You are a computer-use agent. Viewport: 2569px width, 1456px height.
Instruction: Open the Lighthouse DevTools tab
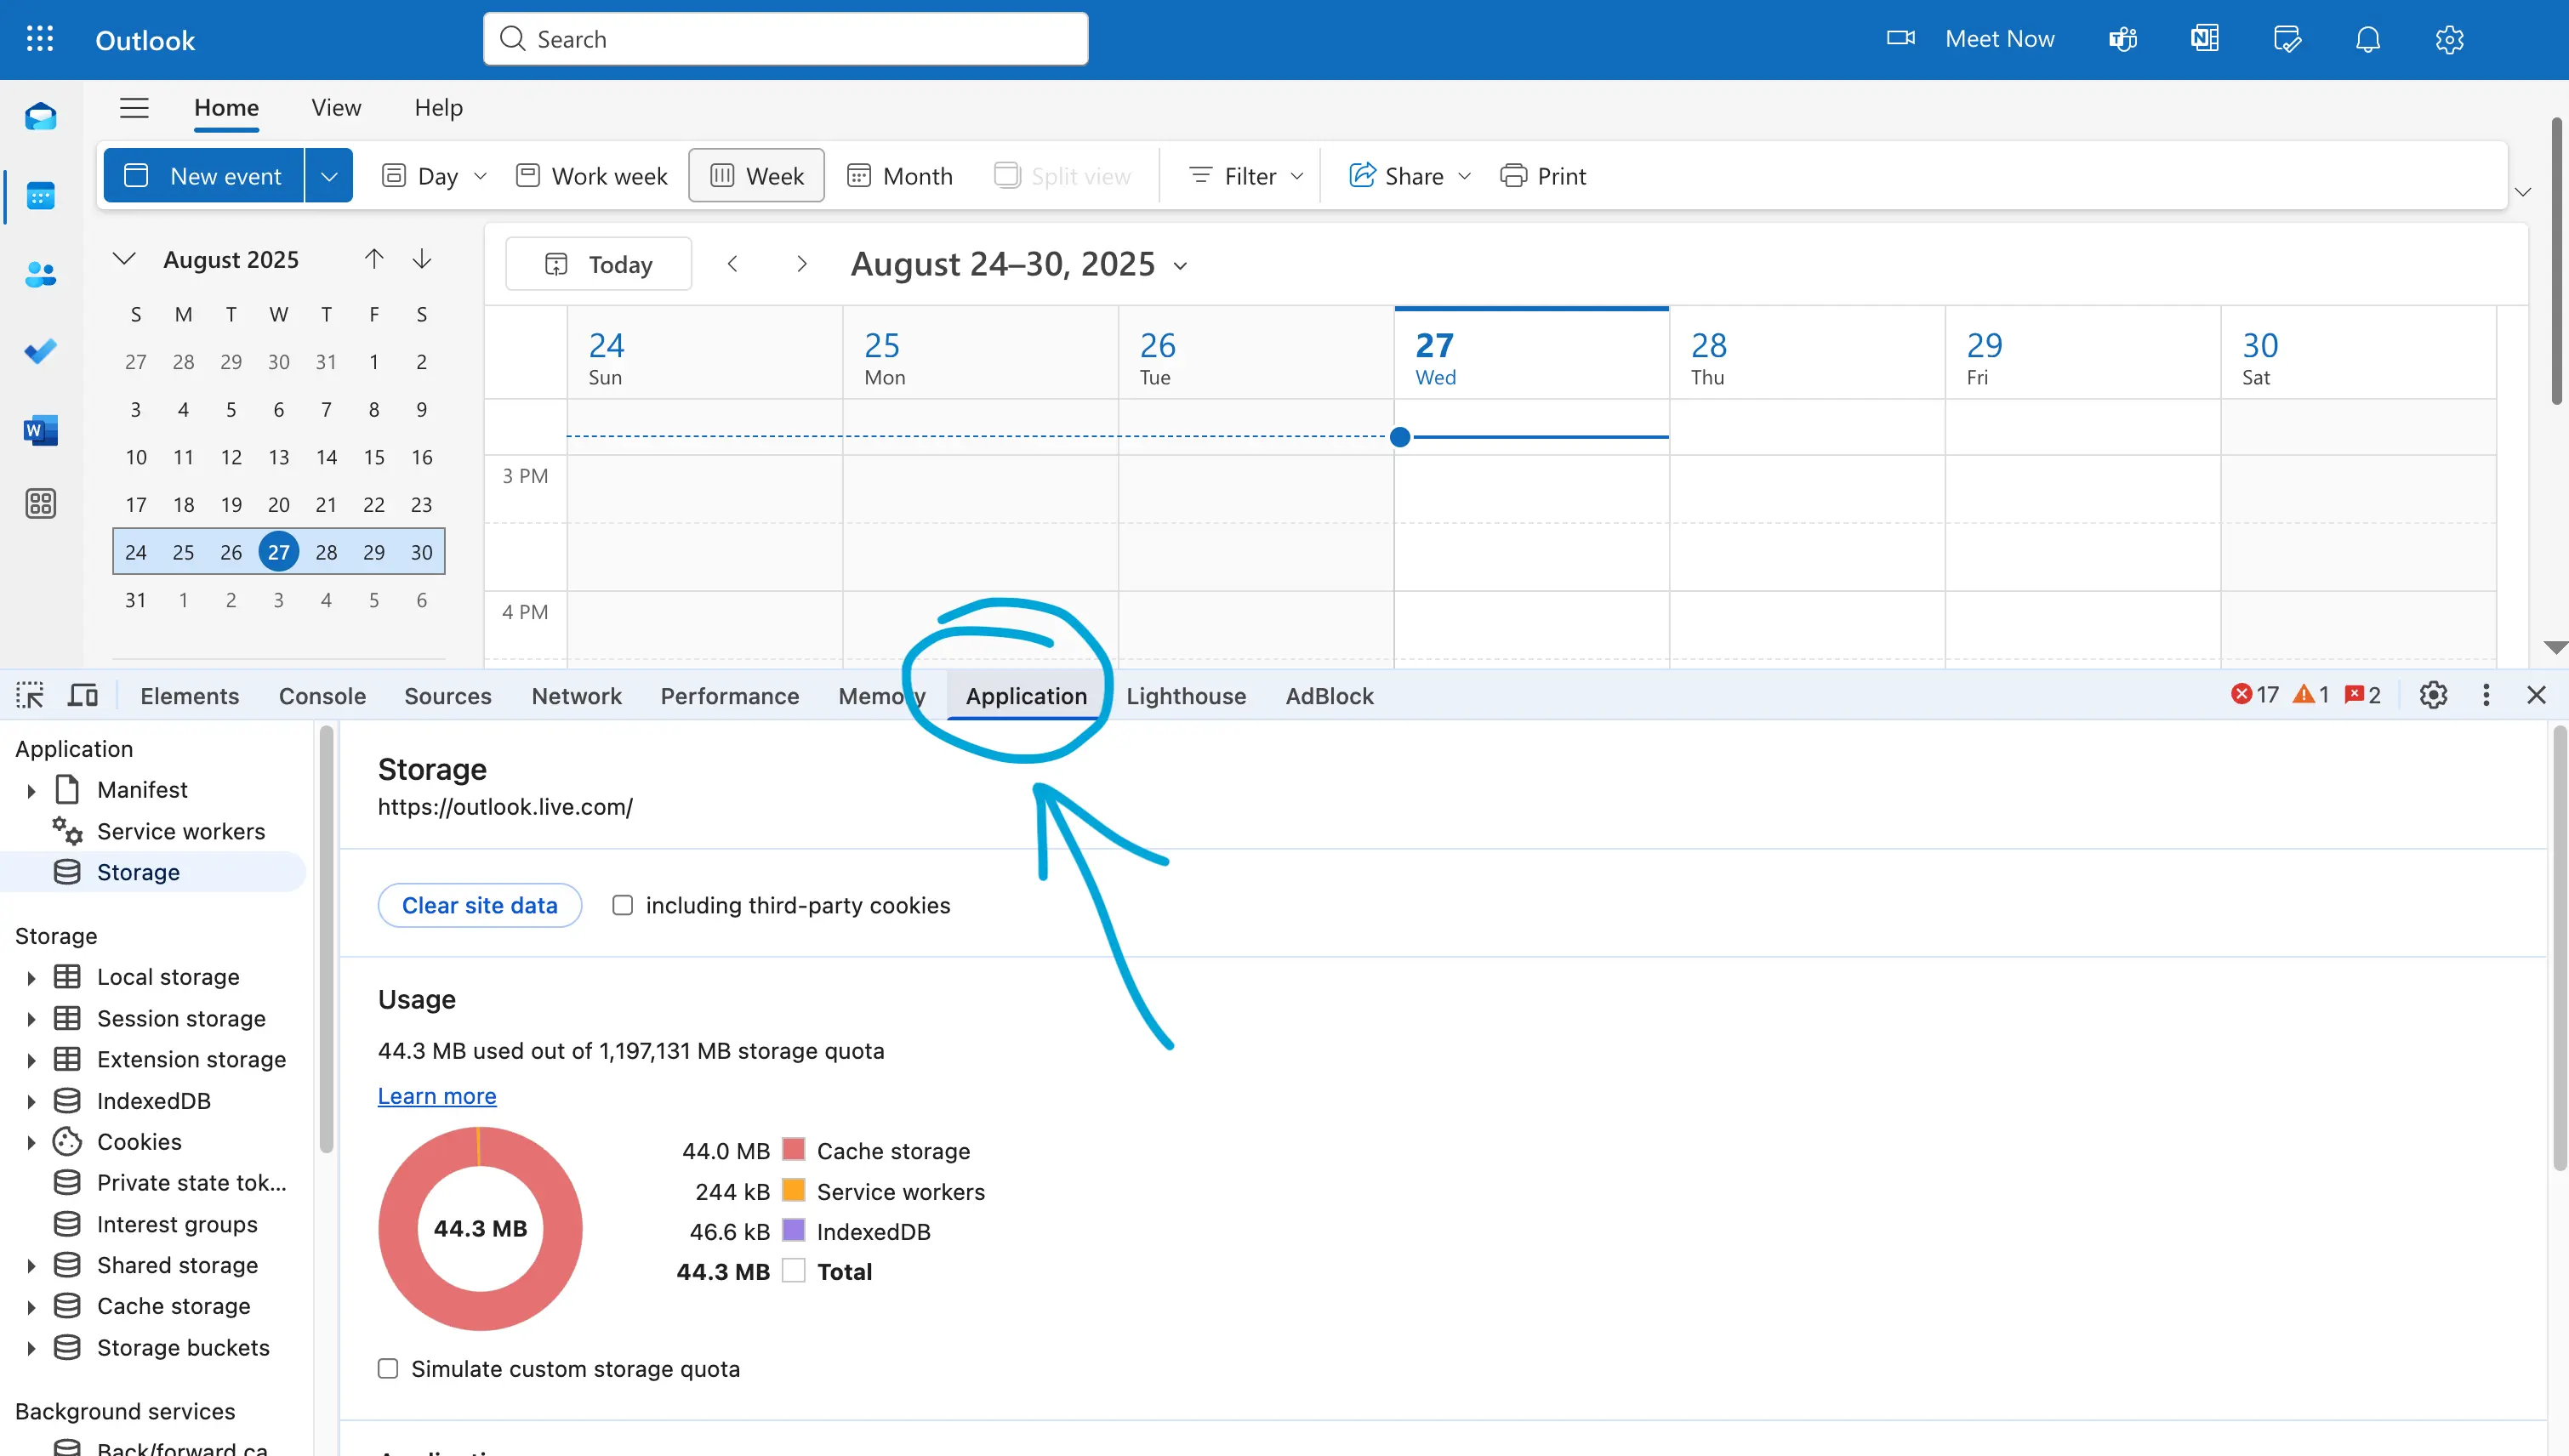click(x=1186, y=696)
